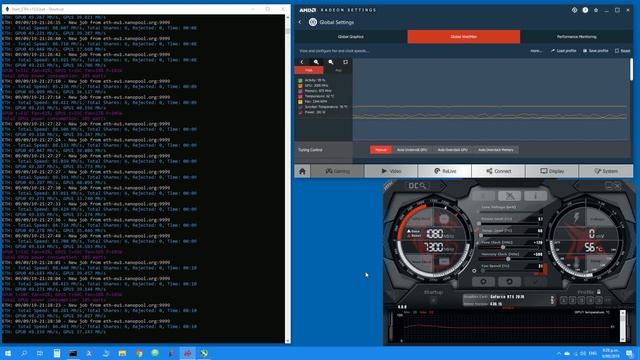This screenshot has width=640, height=360.
Task: Open the System section in Radeon Settings
Action: (606, 171)
